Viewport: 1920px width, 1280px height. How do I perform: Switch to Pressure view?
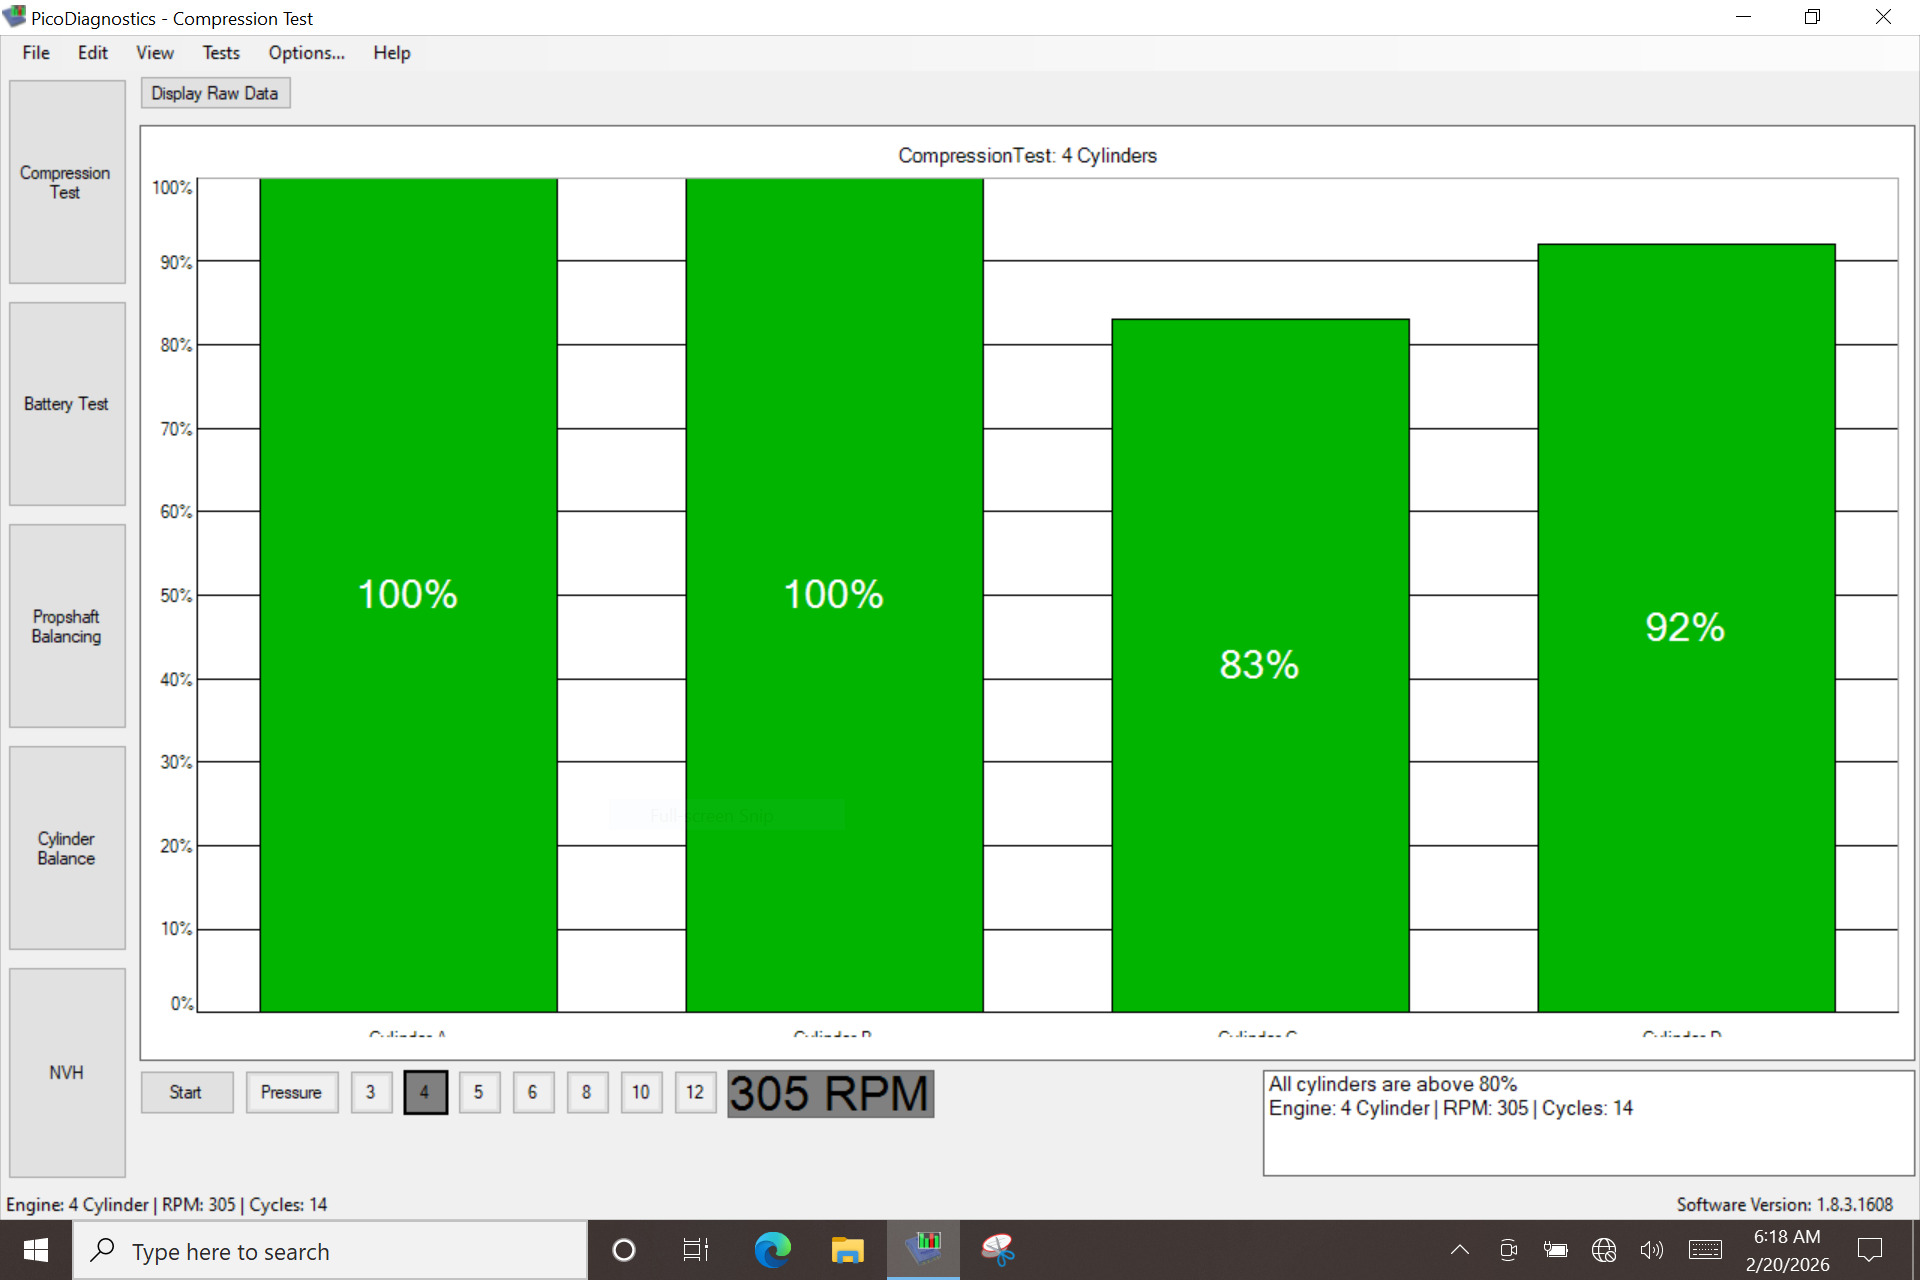(291, 1092)
